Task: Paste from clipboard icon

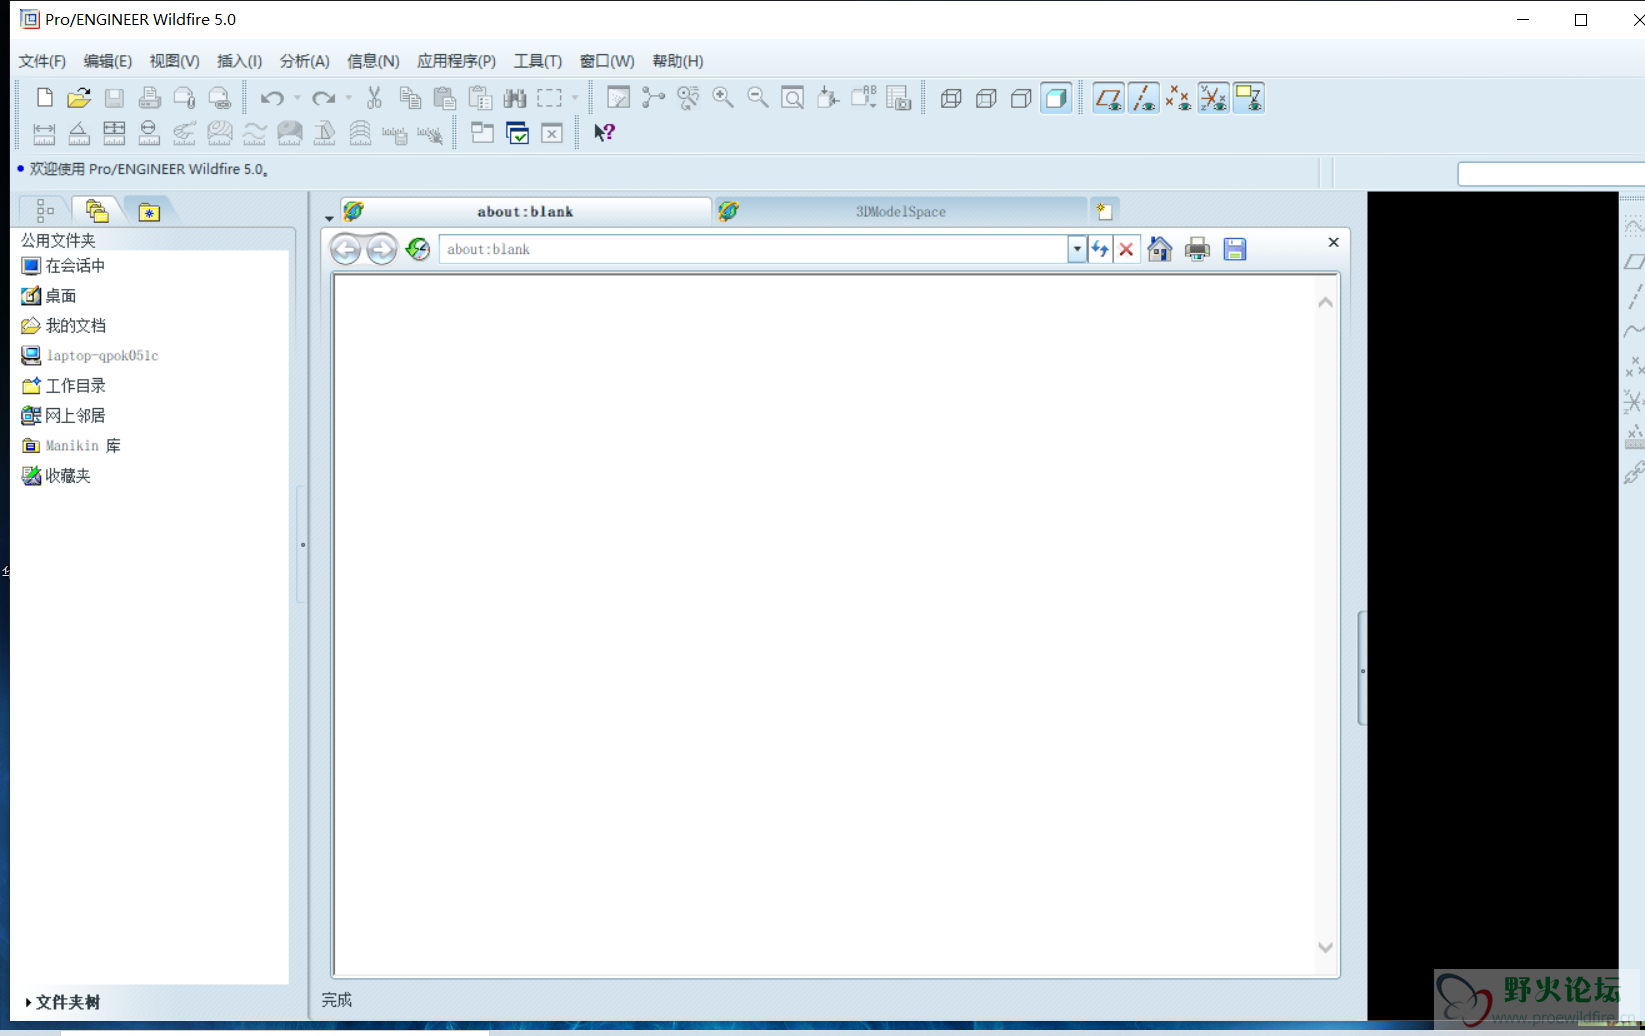Action: pyautogui.click(x=445, y=98)
